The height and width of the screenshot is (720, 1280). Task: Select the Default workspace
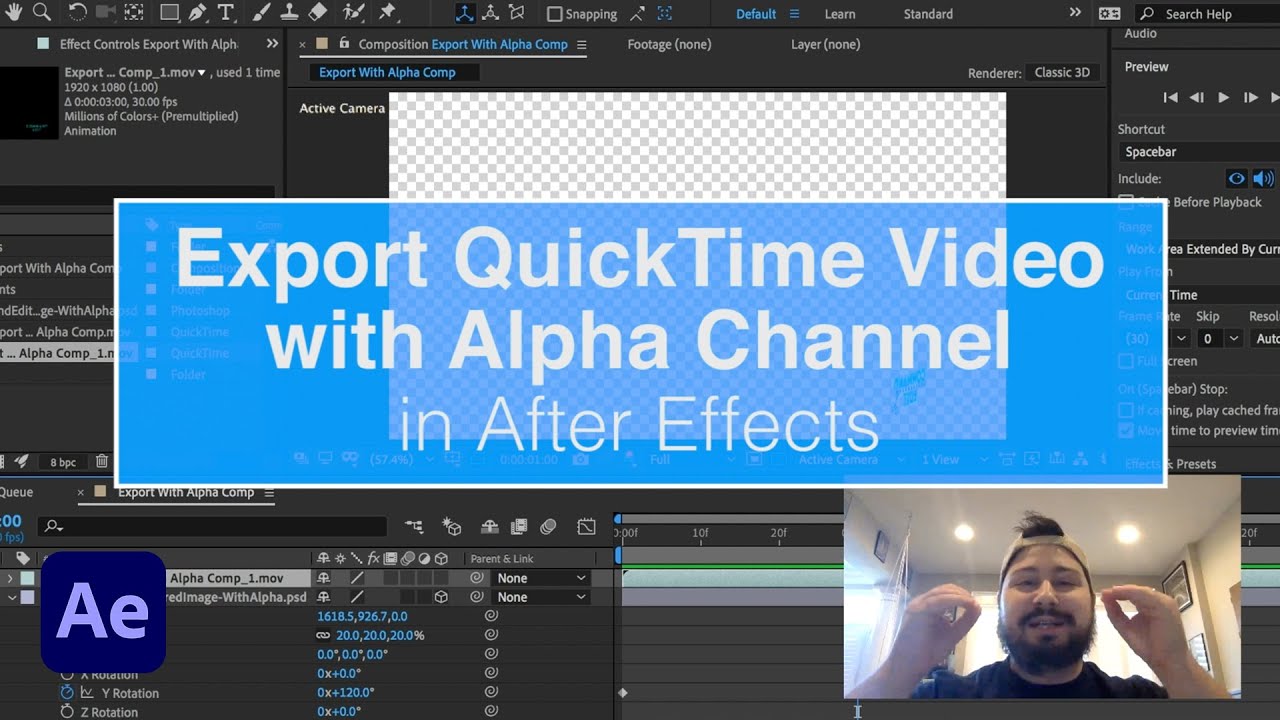(756, 14)
